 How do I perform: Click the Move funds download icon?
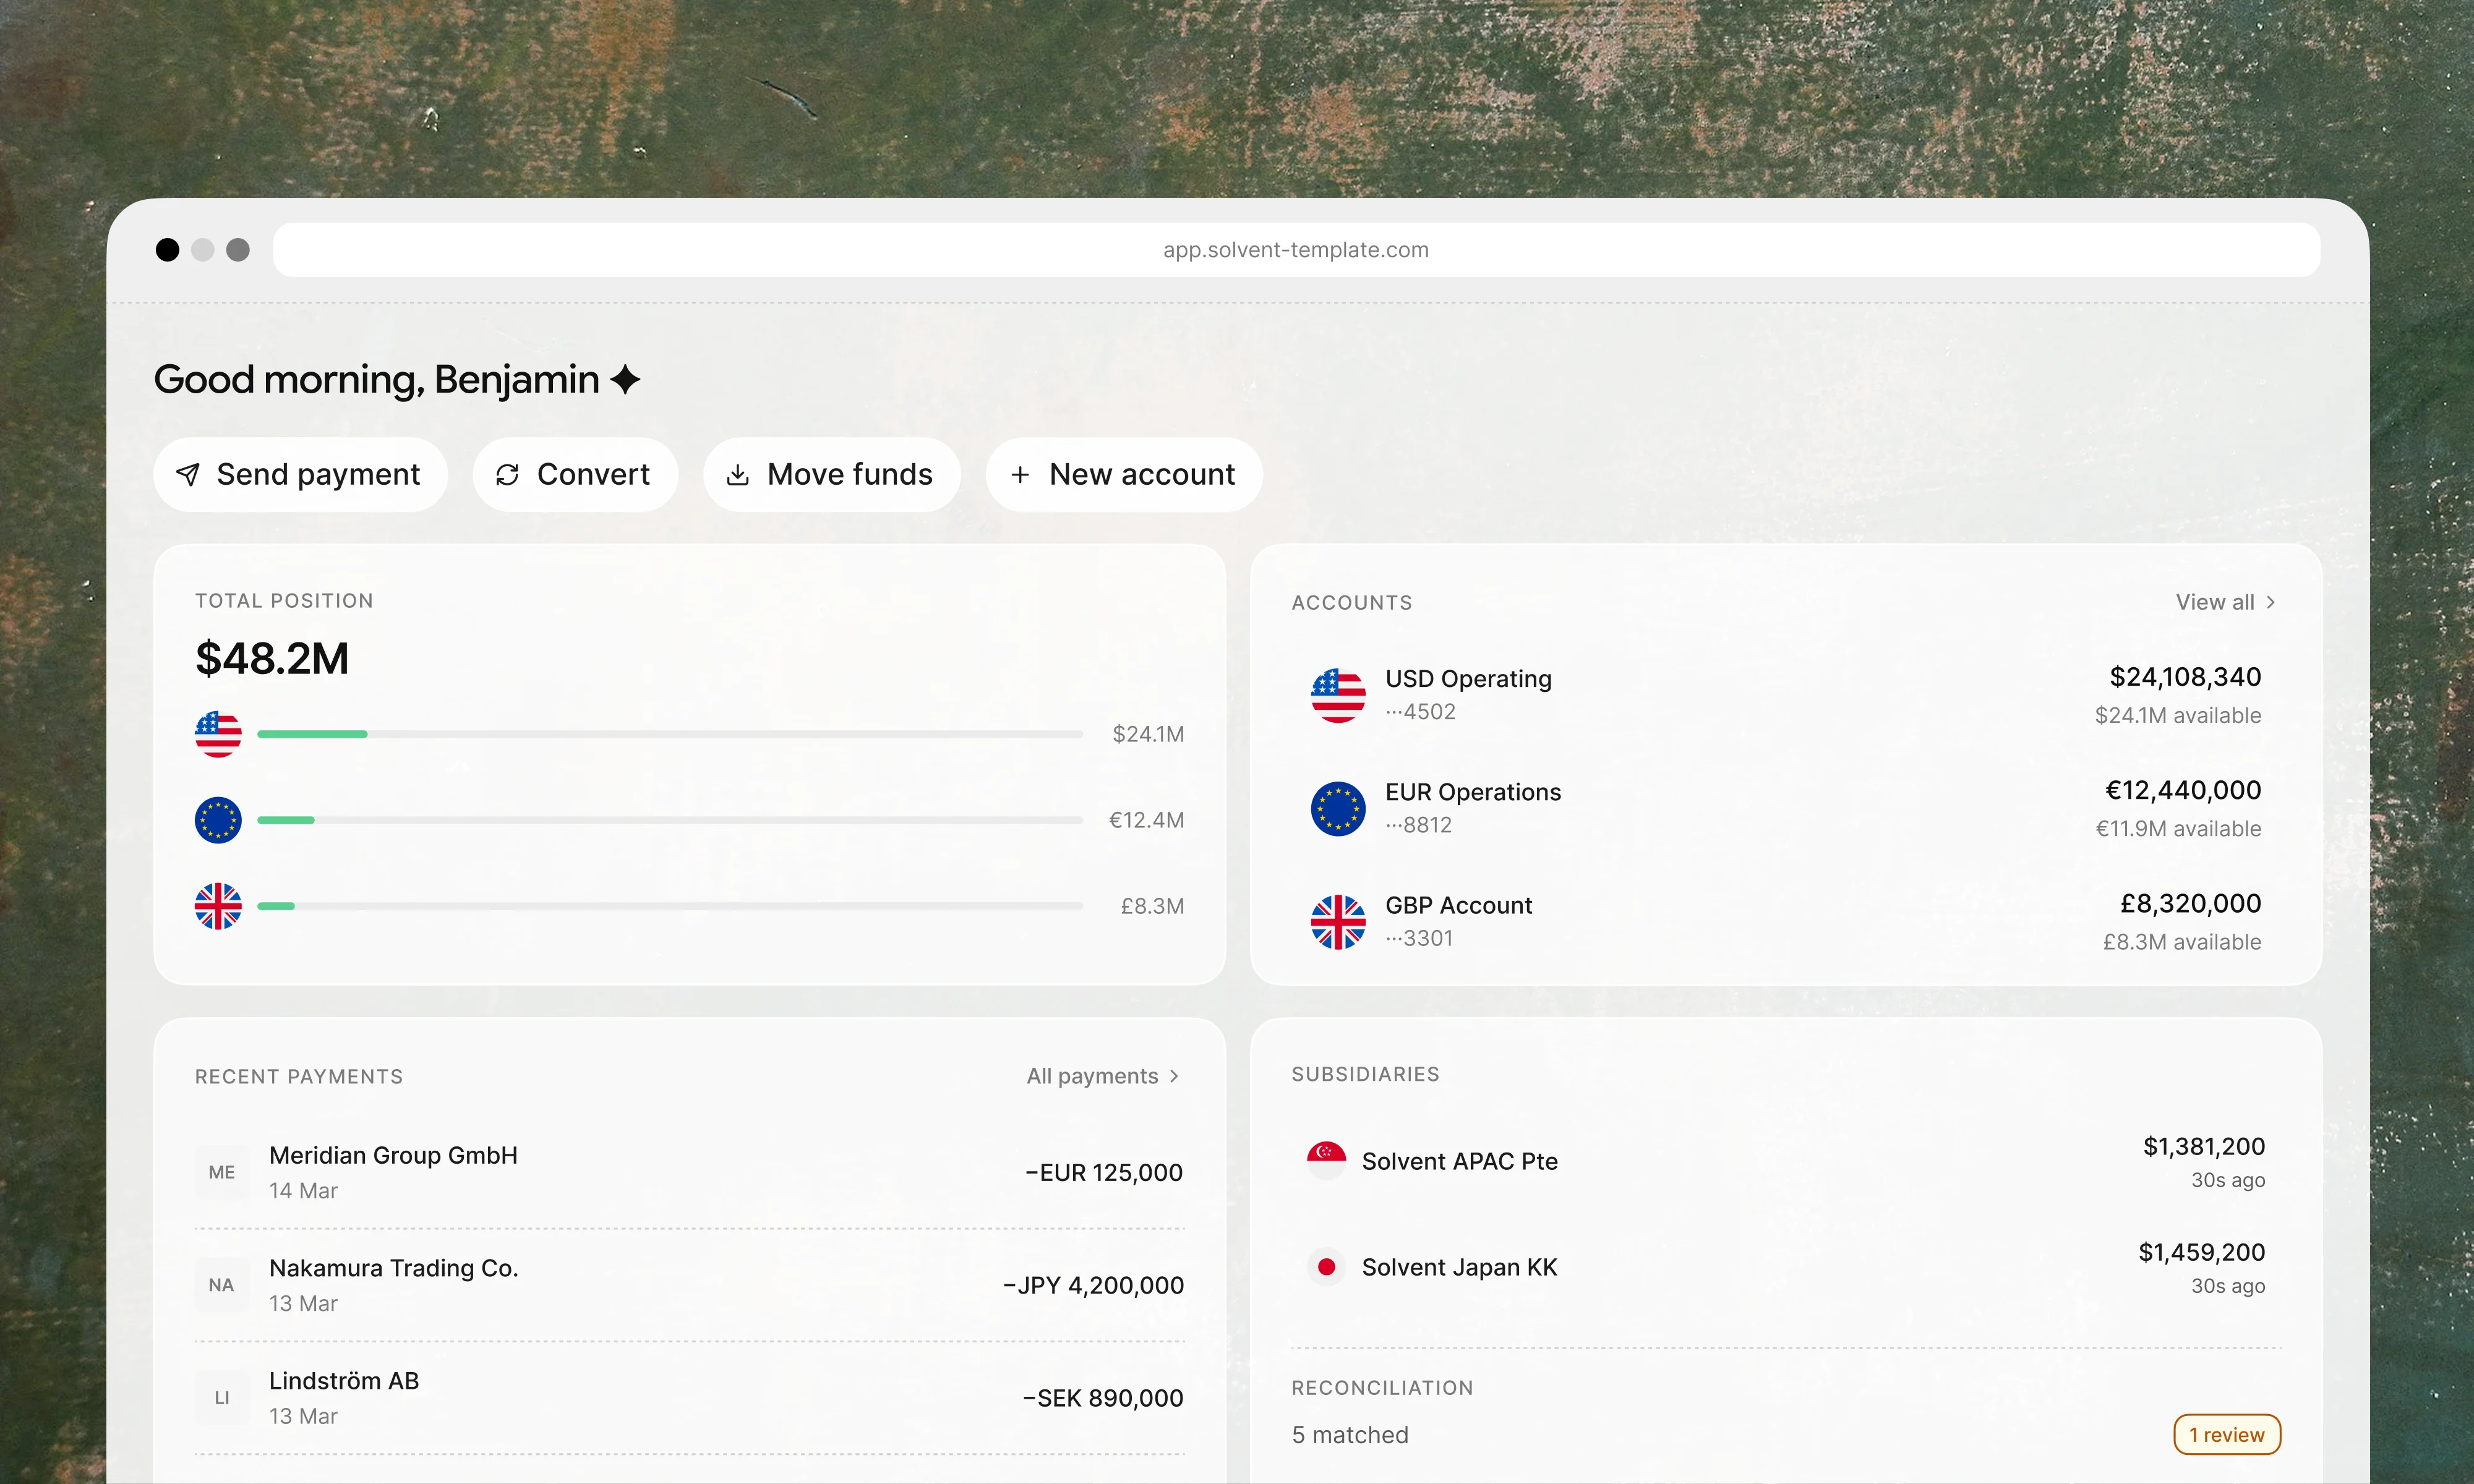pyautogui.click(x=738, y=475)
